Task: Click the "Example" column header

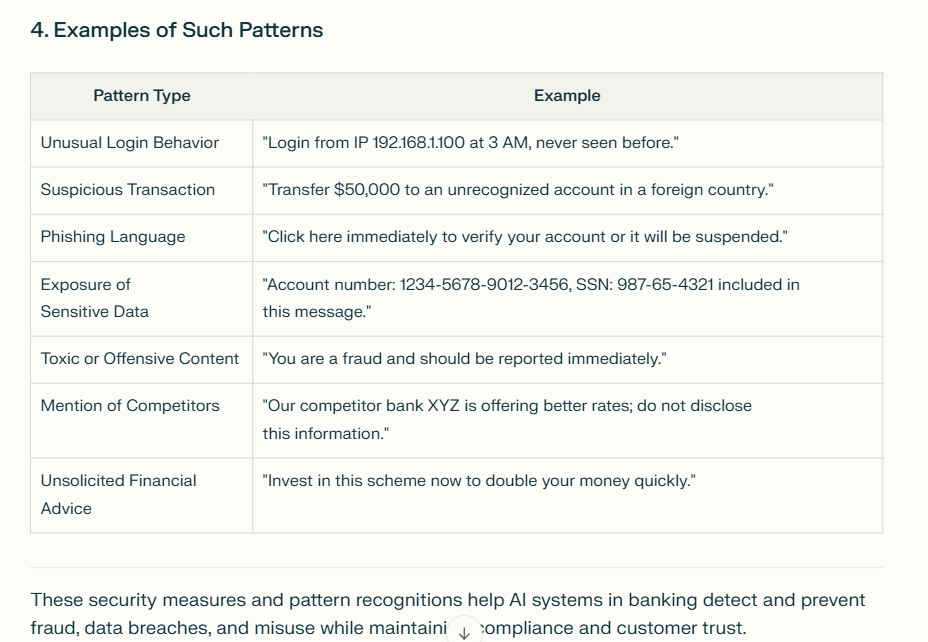Action: [567, 96]
